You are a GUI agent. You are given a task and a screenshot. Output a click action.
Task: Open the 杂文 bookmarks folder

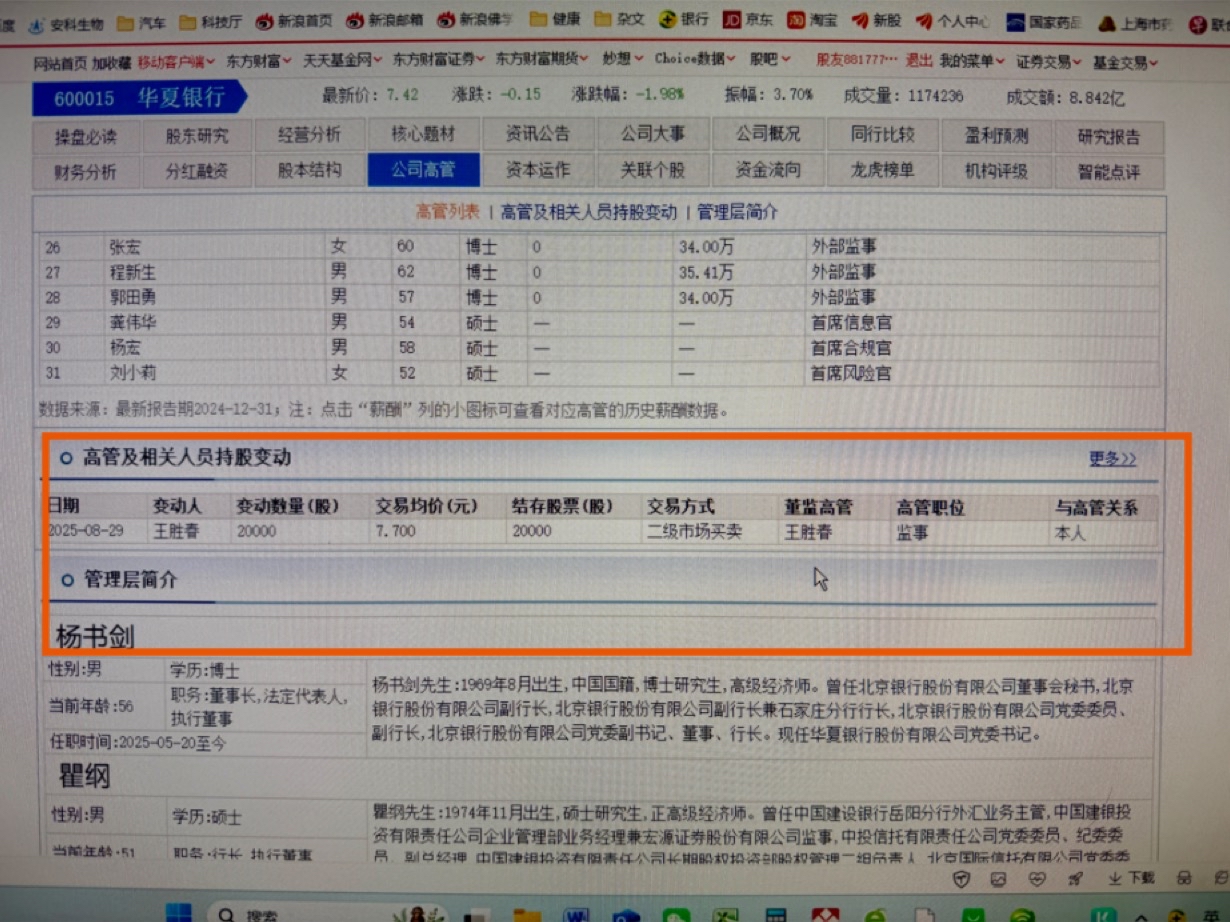click(620, 19)
